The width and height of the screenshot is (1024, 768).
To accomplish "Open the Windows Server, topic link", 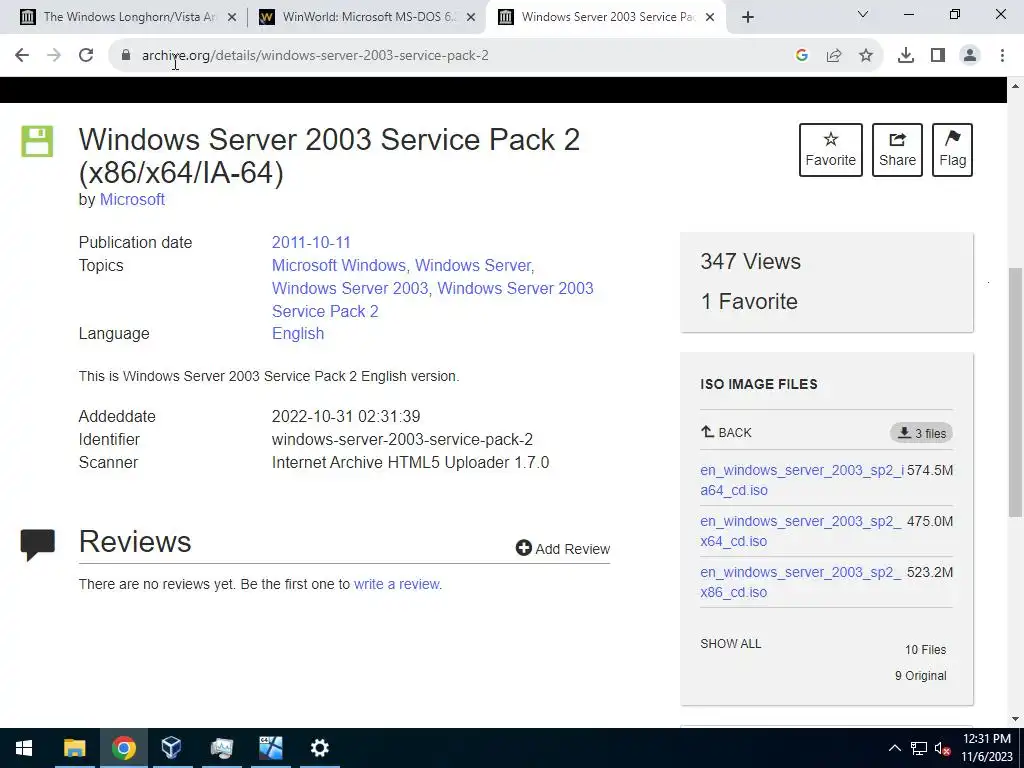I will pyautogui.click(x=475, y=266).
